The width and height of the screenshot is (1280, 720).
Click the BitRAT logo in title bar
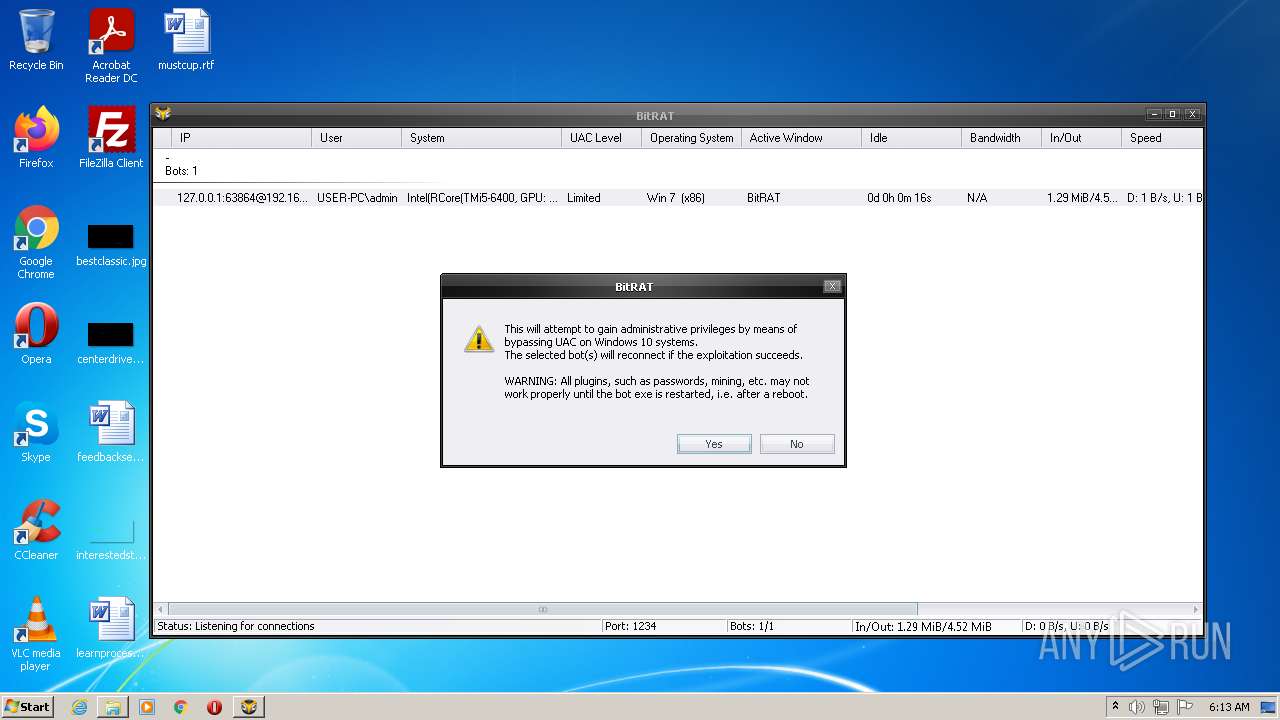coord(163,114)
